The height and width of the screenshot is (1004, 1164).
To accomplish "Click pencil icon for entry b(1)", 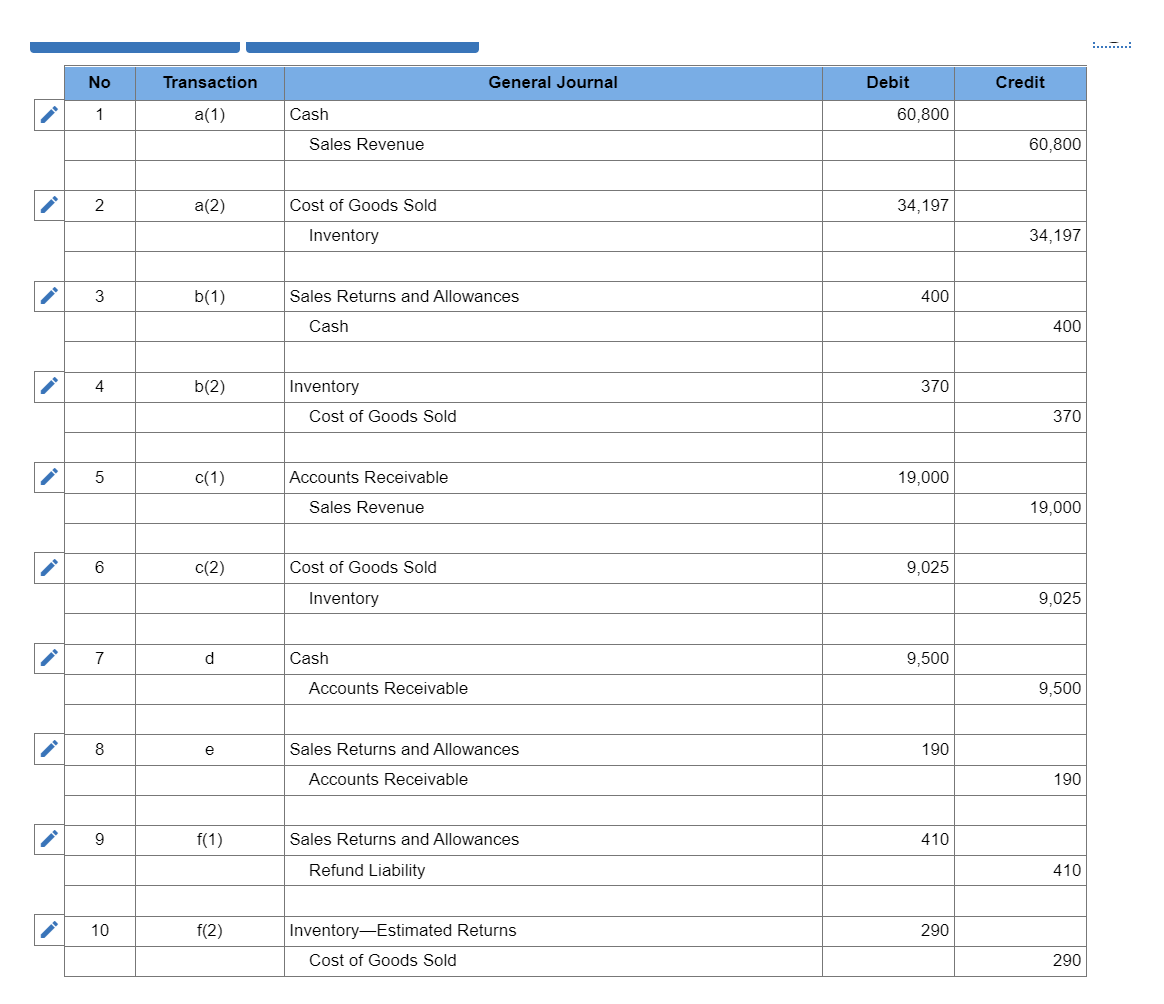I will pos(49,296).
